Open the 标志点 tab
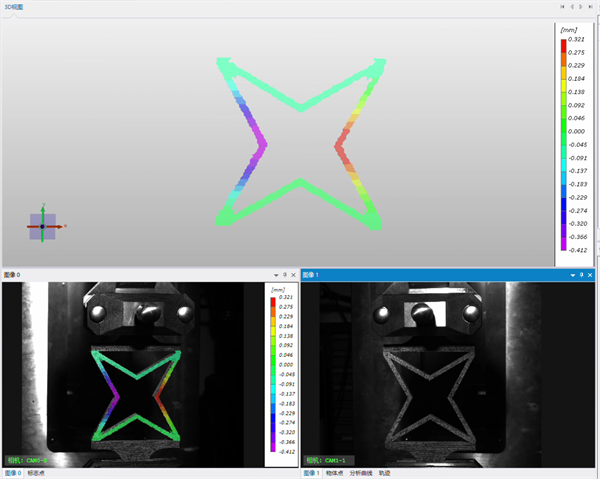 (36, 473)
